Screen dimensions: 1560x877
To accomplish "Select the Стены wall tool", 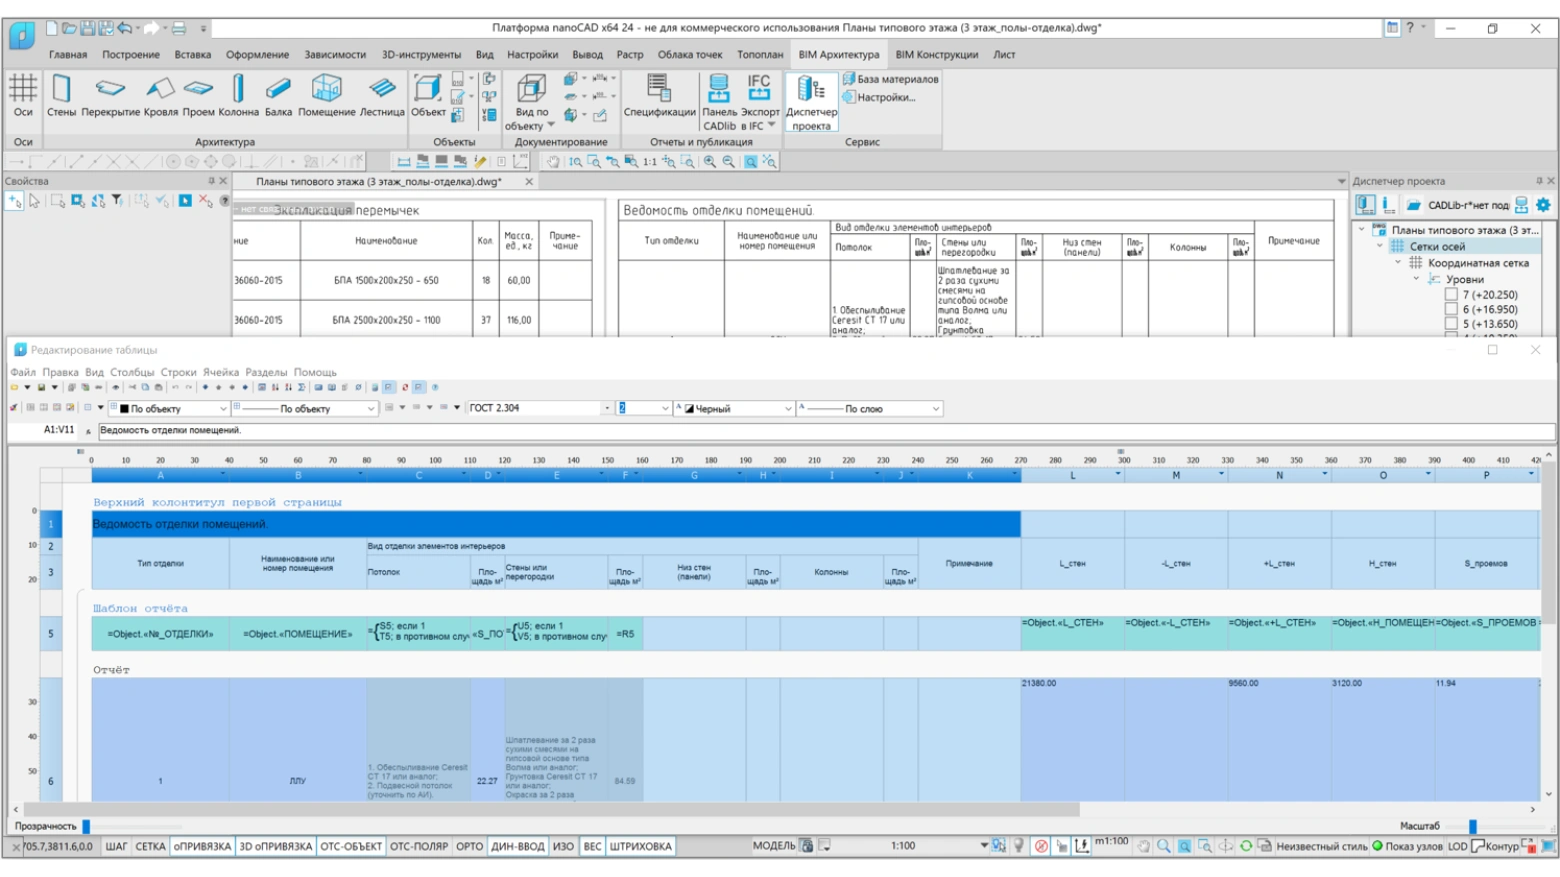I will click(x=61, y=96).
